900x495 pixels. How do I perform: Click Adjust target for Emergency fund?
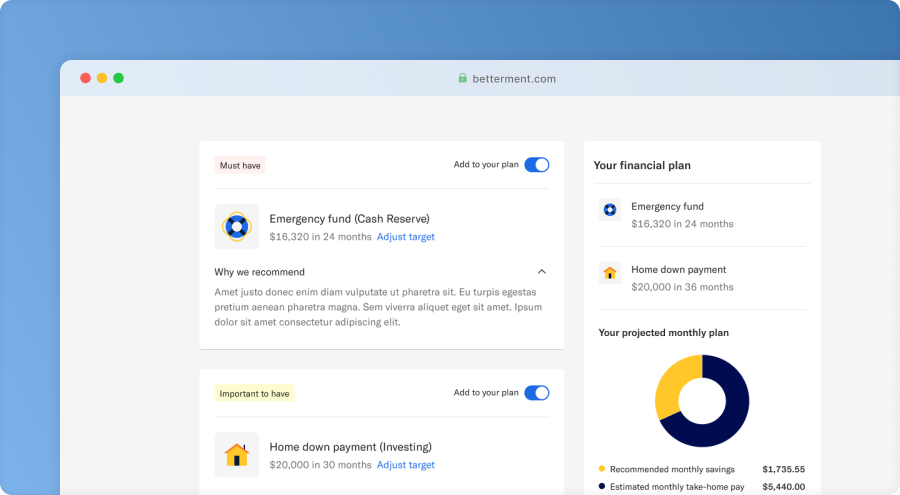406,237
